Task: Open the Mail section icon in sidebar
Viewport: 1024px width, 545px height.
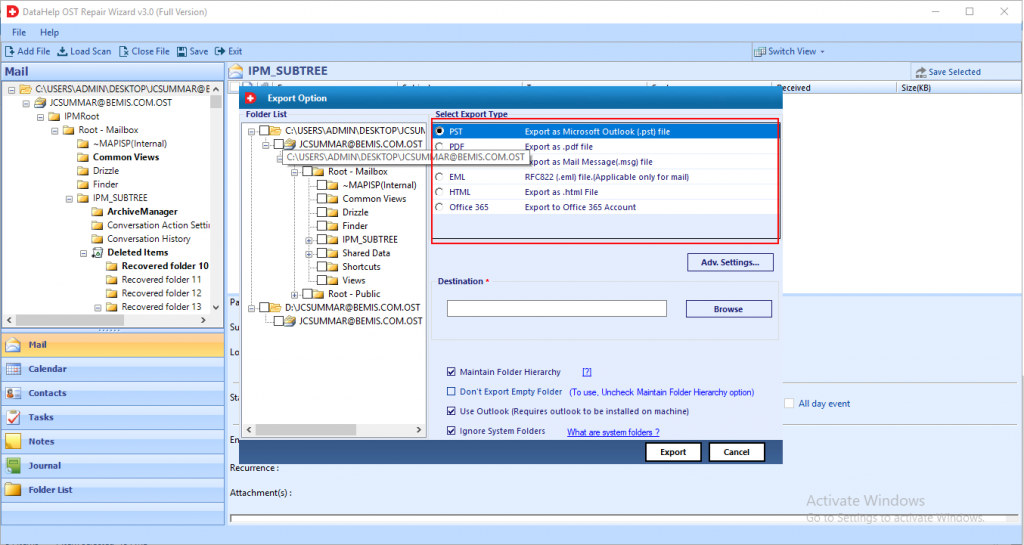Action: tap(13, 345)
